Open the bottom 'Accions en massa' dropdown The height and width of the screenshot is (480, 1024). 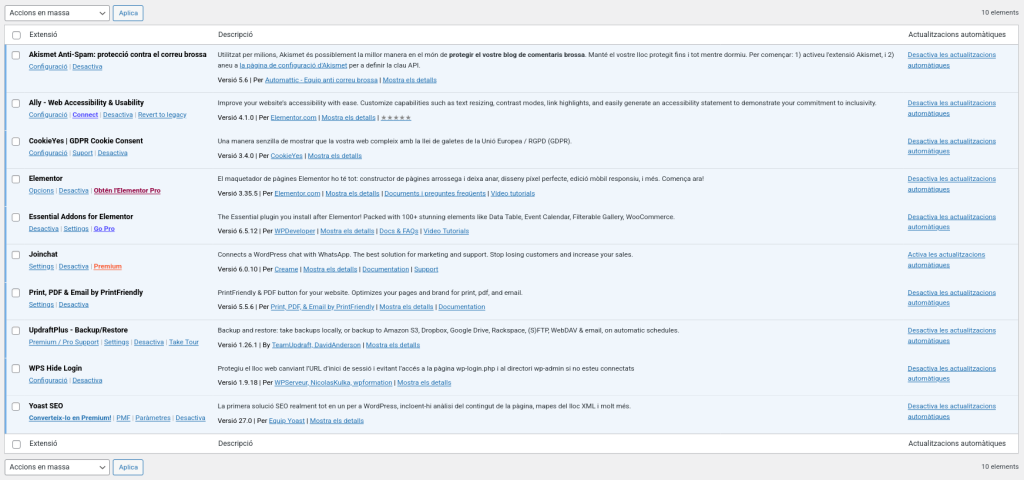(56, 467)
